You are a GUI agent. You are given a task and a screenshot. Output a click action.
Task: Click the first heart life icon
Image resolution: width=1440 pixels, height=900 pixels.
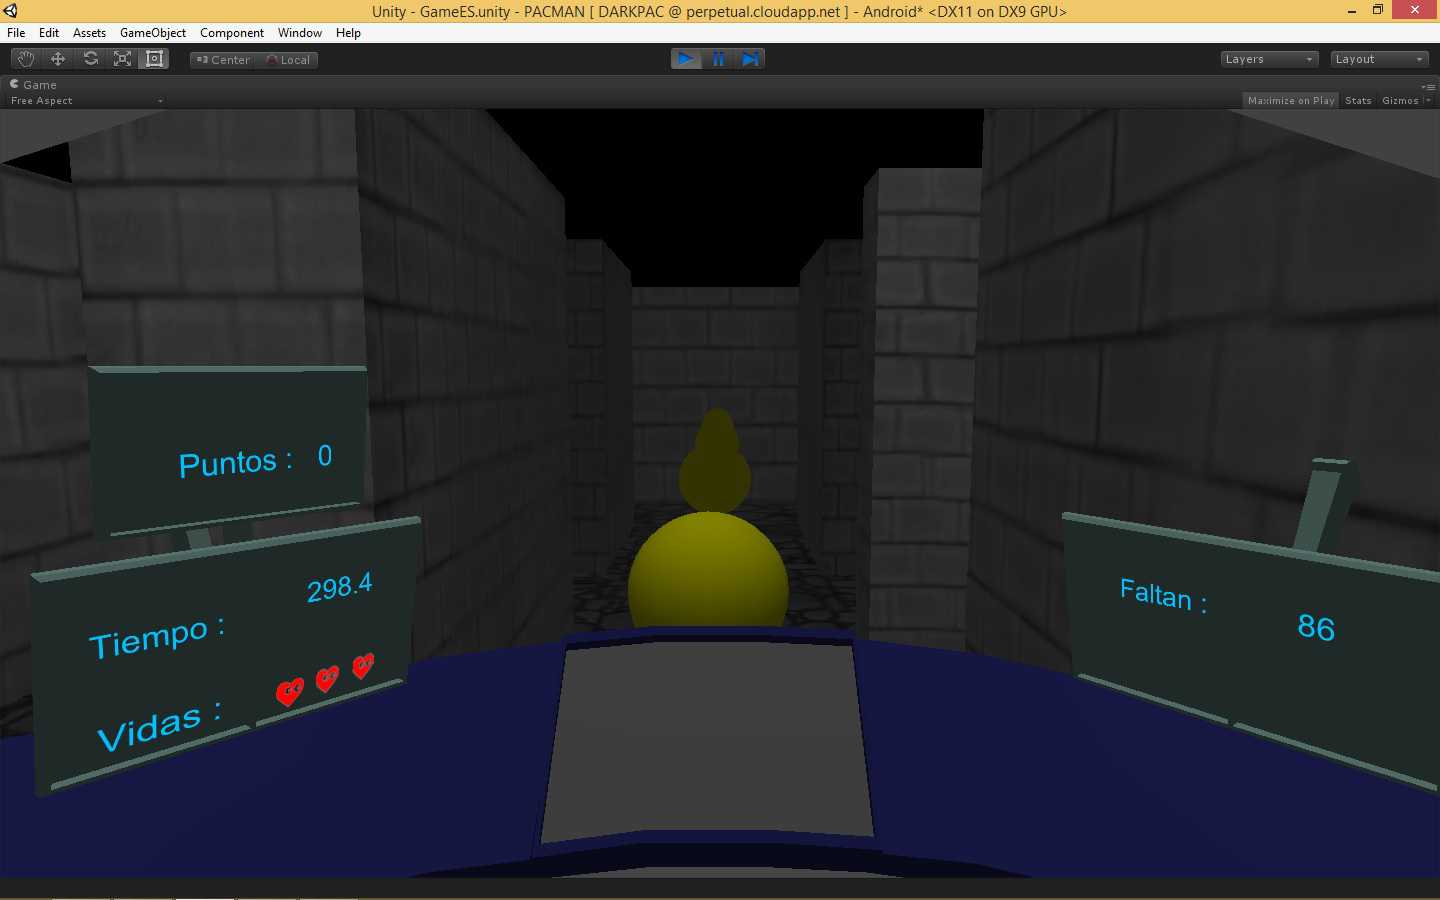290,691
